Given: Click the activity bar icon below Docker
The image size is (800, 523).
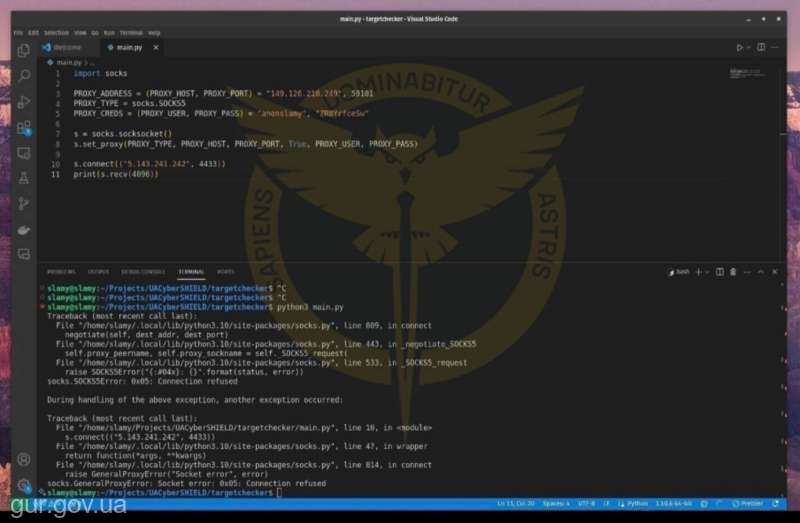Looking at the screenshot, I should 23,254.
